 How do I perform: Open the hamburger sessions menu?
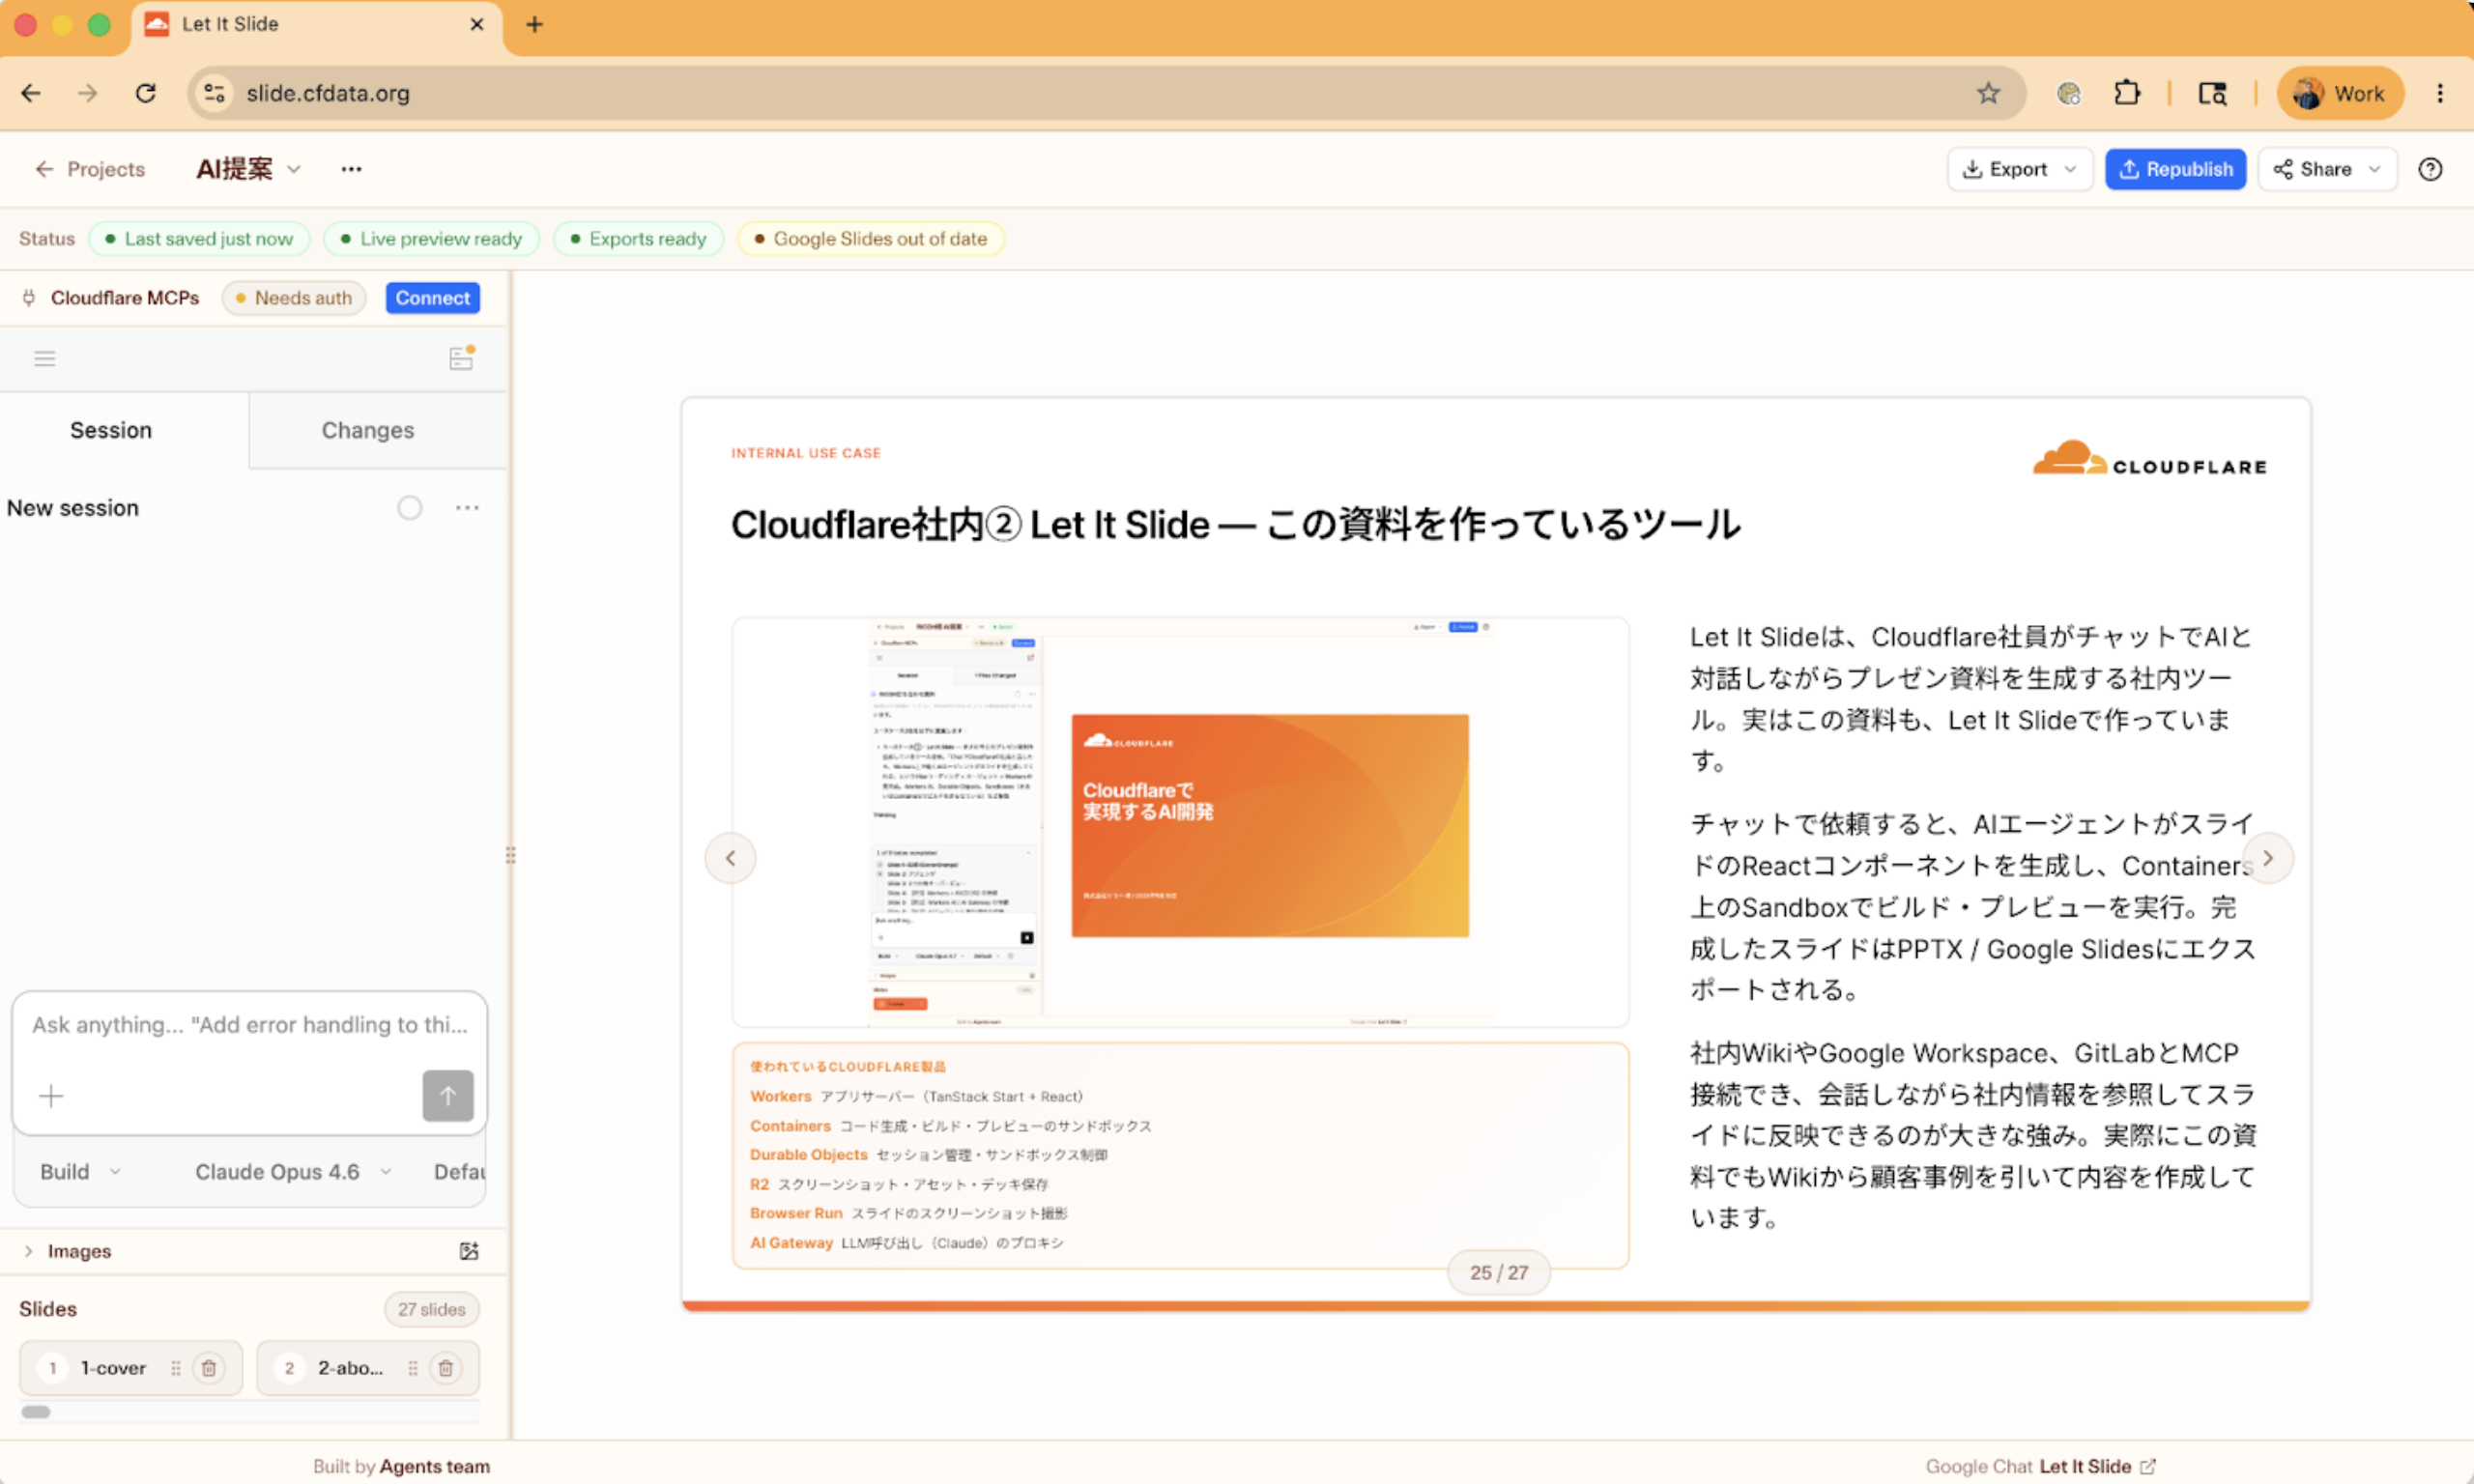(44, 358)
